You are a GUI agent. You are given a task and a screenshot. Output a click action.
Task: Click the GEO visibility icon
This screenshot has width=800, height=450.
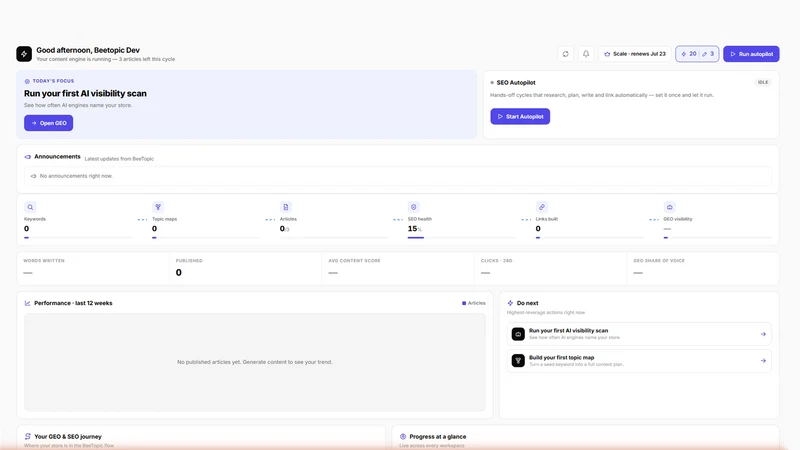(670, 207)
